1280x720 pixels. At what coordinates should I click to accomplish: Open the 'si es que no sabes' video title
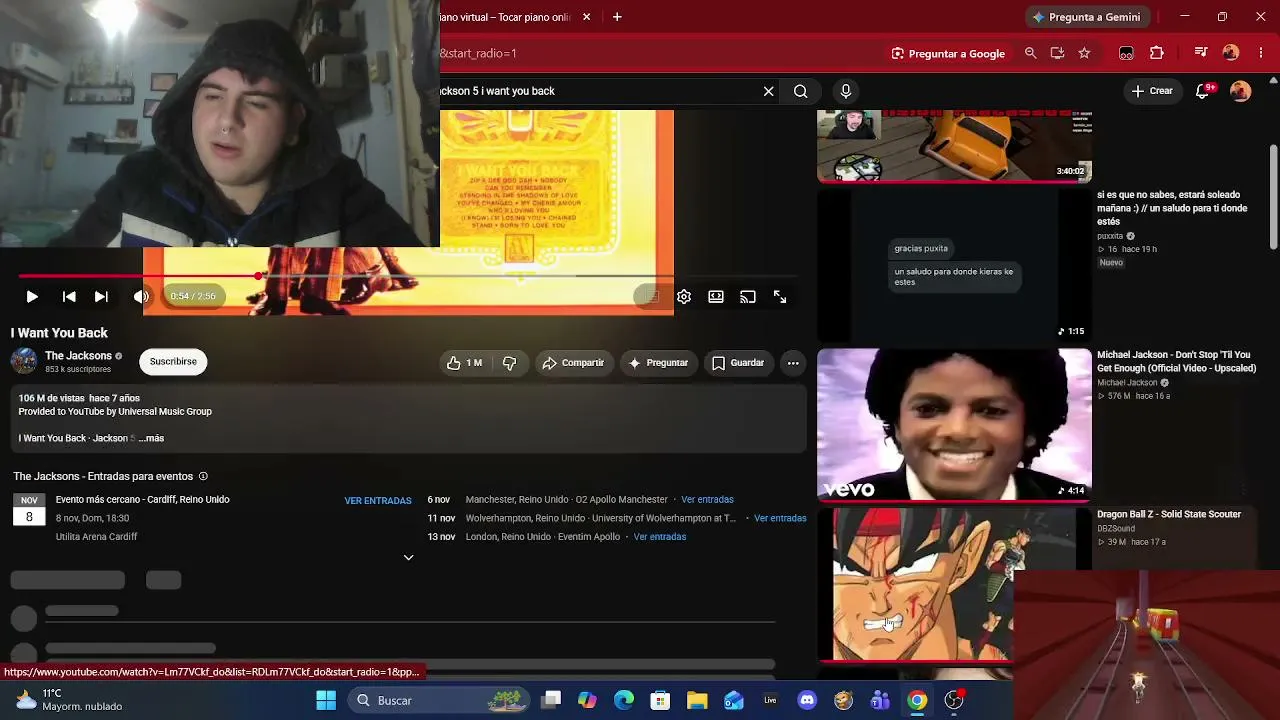1172,208
